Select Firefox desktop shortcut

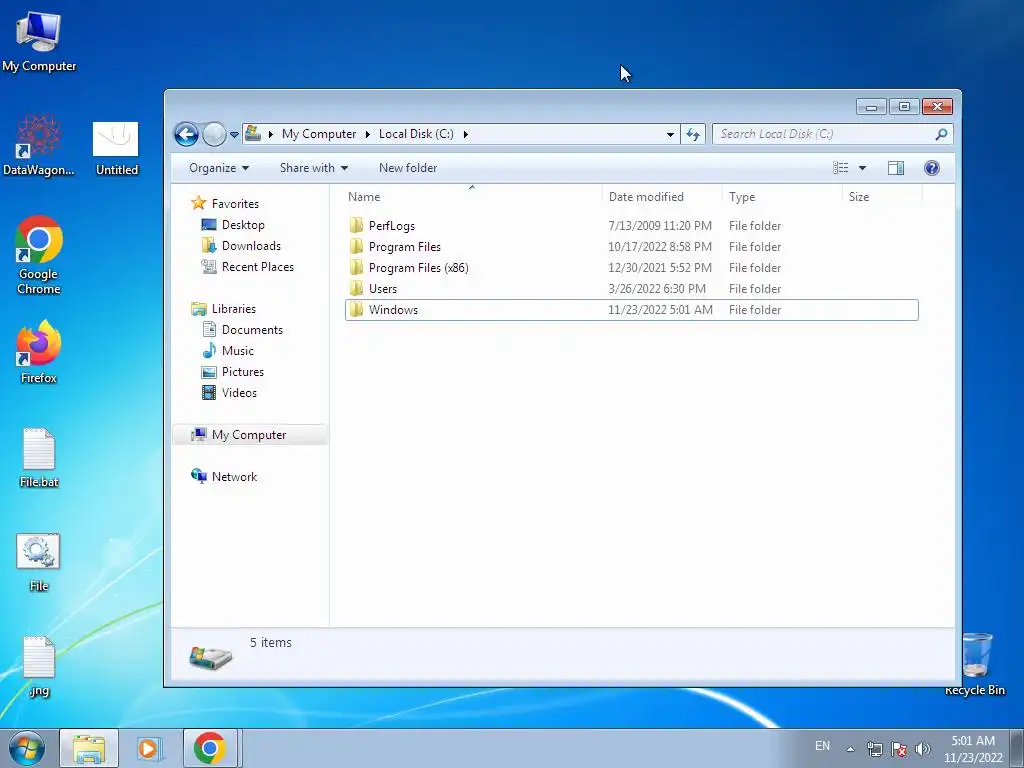tap(39, 352)
